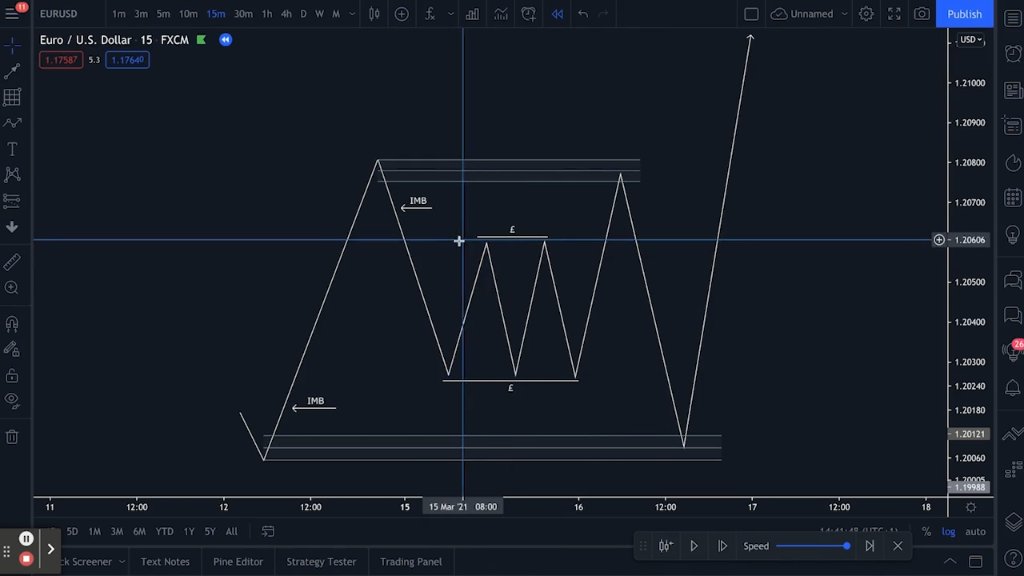Toggle auto scale on price axis
Viewport: 1024px width, 576px height.
pos(975,532)
